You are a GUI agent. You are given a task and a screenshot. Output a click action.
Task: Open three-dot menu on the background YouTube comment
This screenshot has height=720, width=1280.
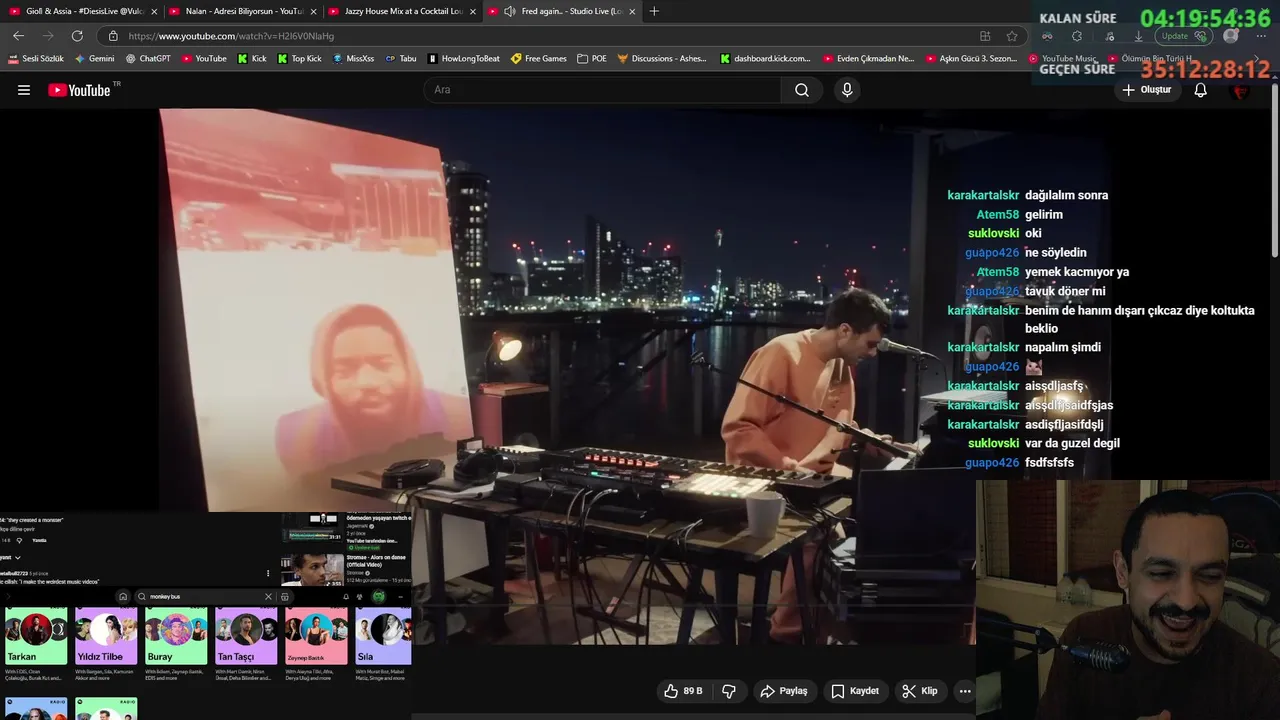click(x=268, y=574)
